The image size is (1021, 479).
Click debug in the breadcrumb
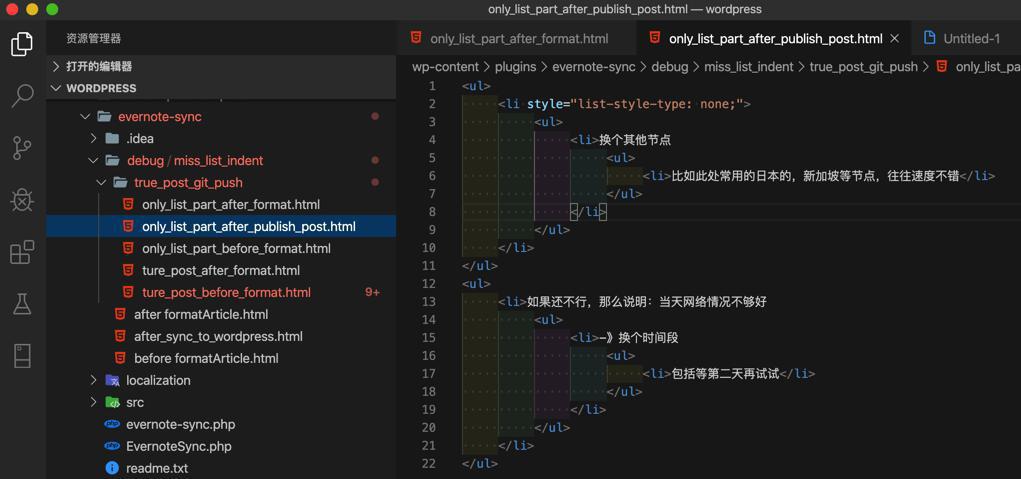pyautogui.click(x=669, y=66)
